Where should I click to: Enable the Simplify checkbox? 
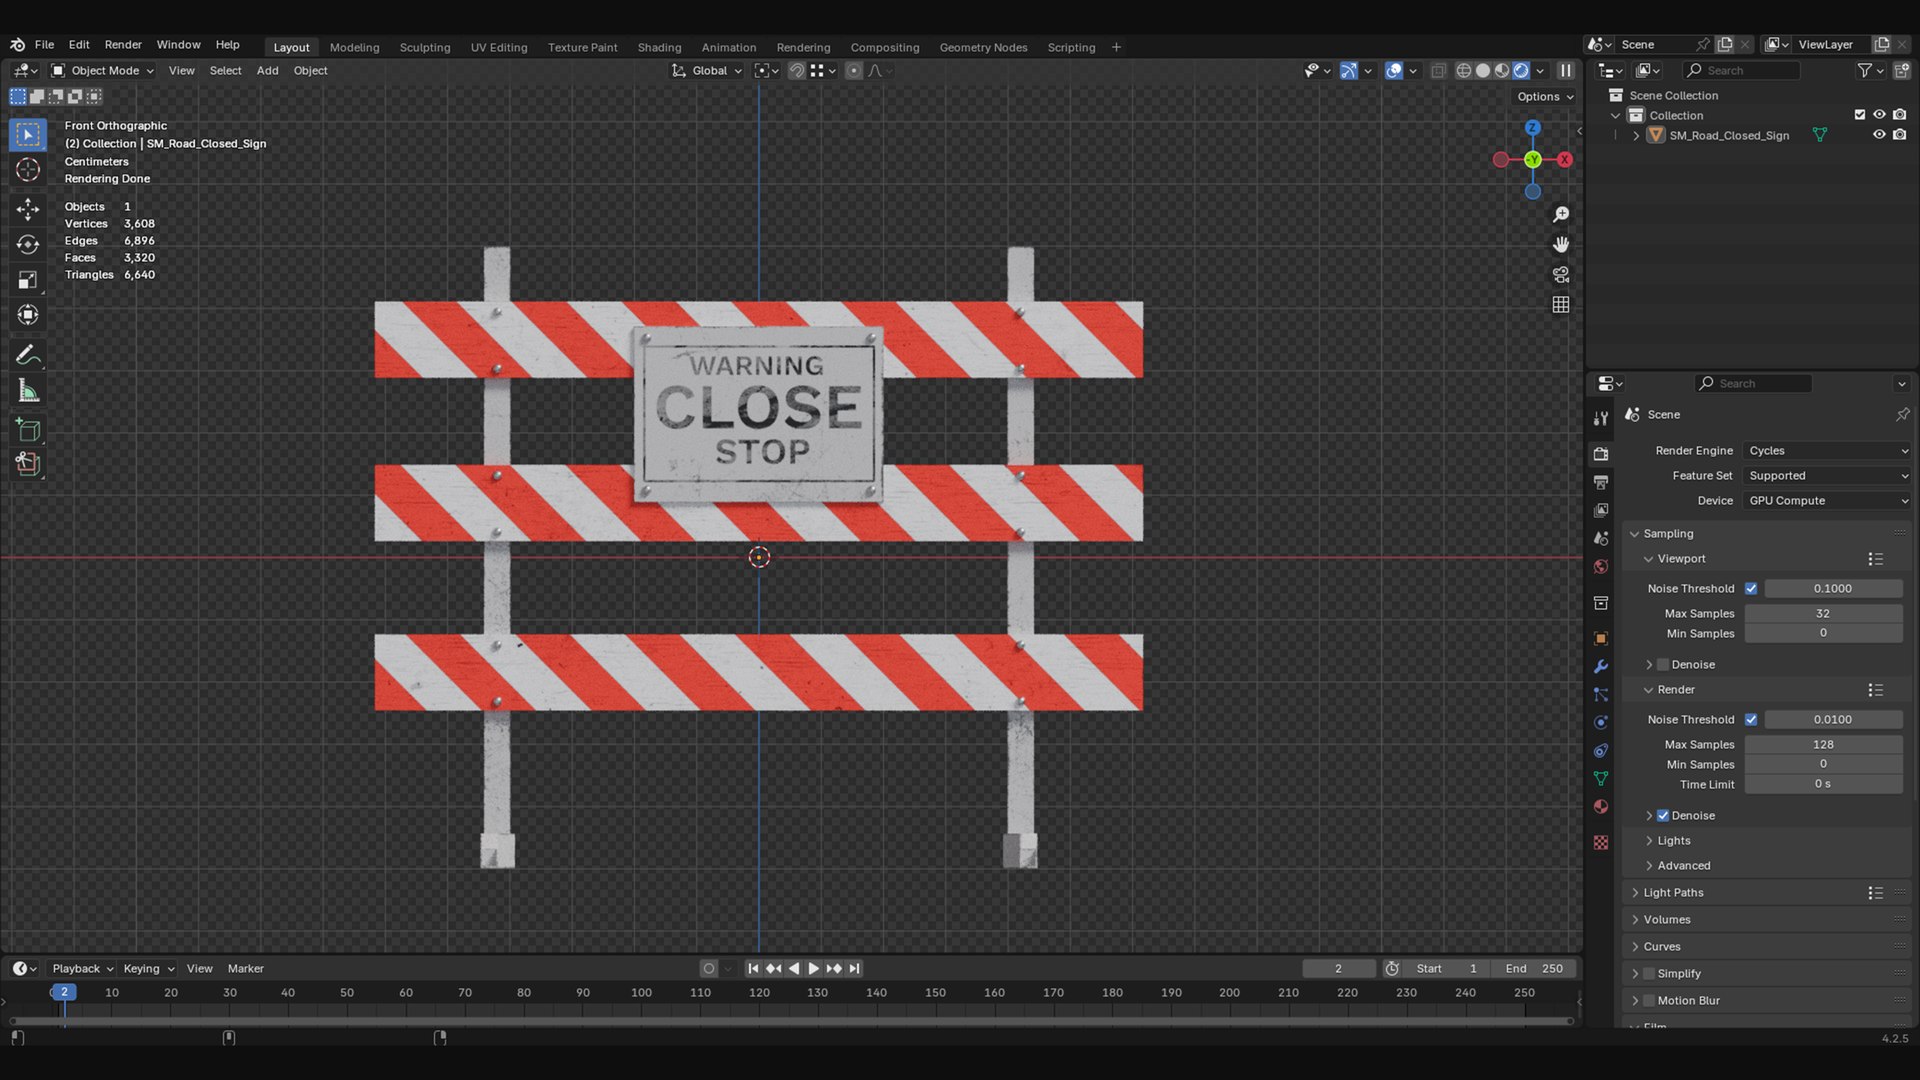(1649, 974)
